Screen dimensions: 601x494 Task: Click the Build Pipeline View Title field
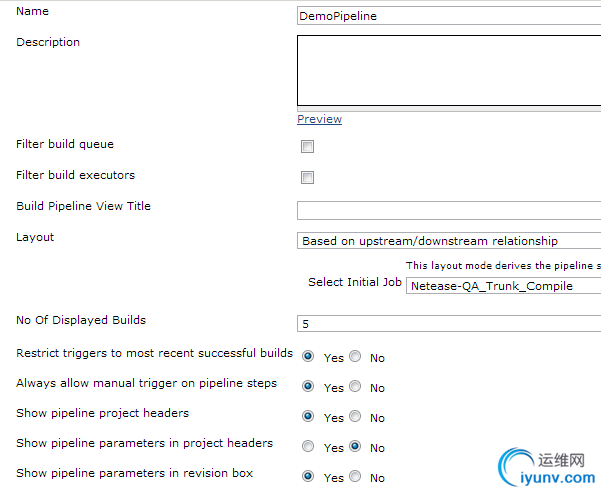pos(449,210)
